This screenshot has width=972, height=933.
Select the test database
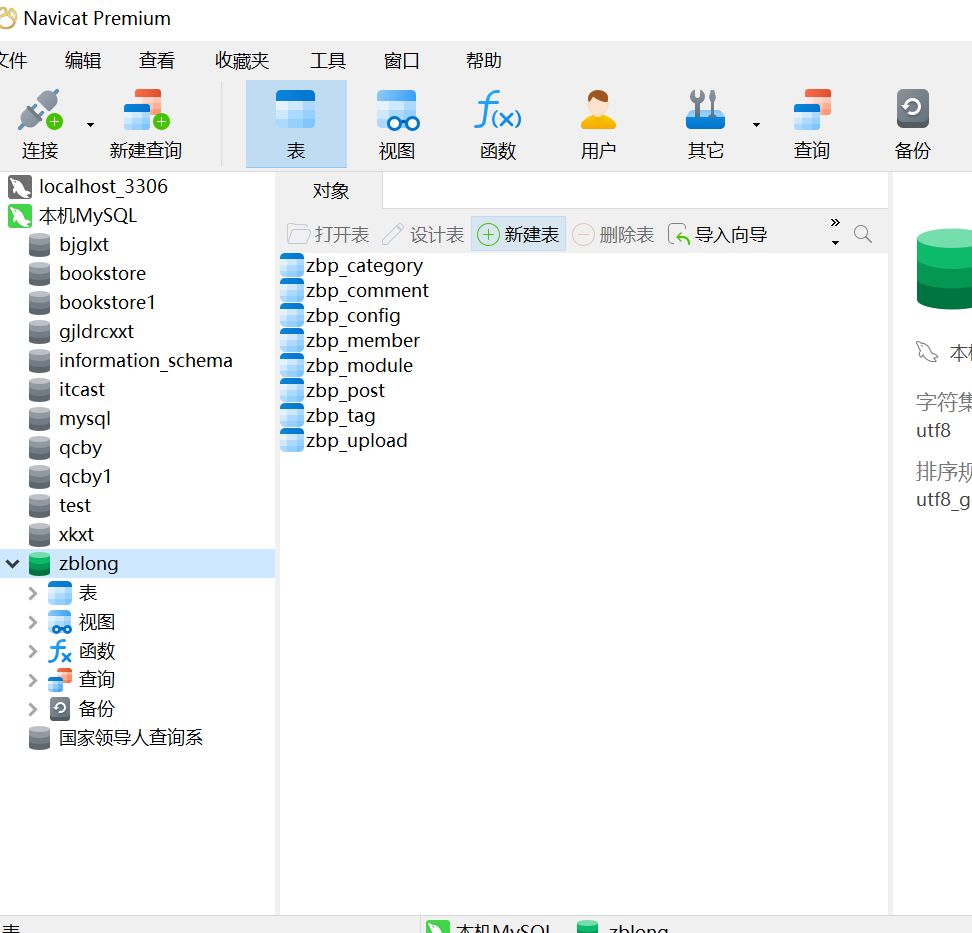[74, 505]
